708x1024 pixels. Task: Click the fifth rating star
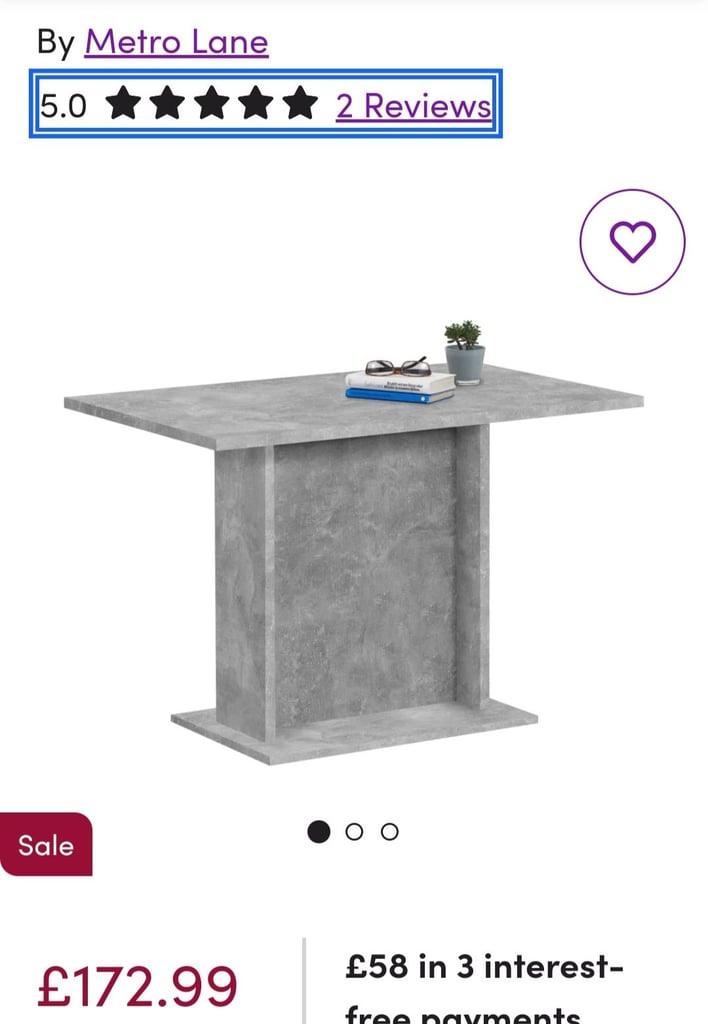[300, 103]
